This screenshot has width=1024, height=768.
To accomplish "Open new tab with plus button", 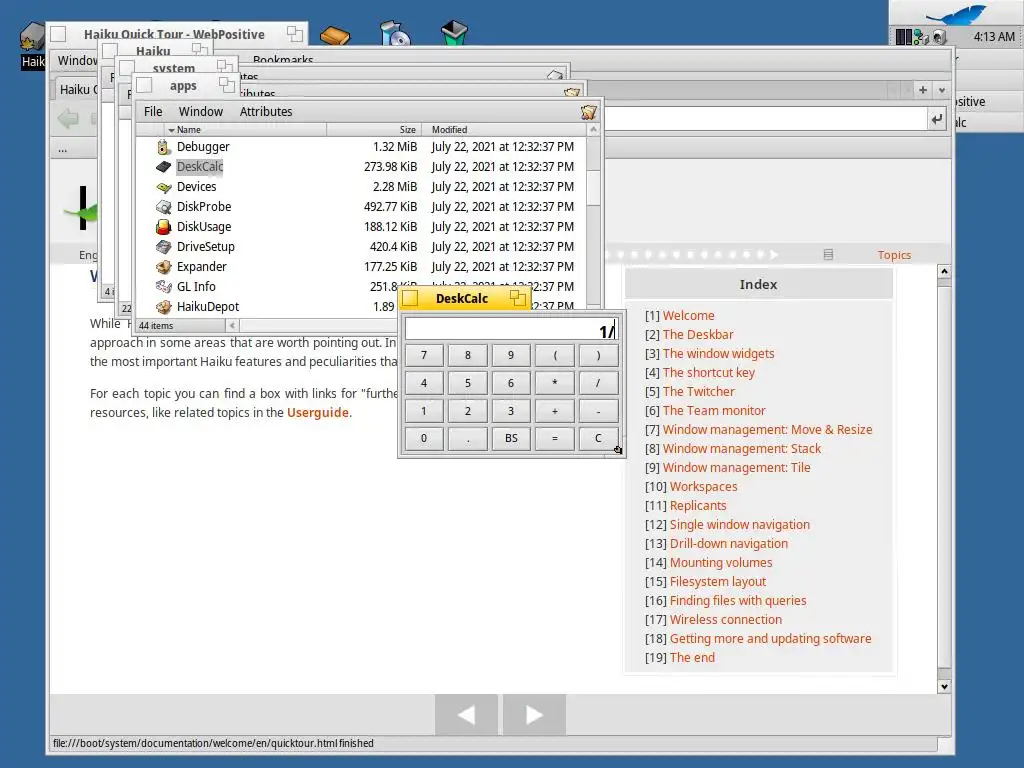I will 923,90.
